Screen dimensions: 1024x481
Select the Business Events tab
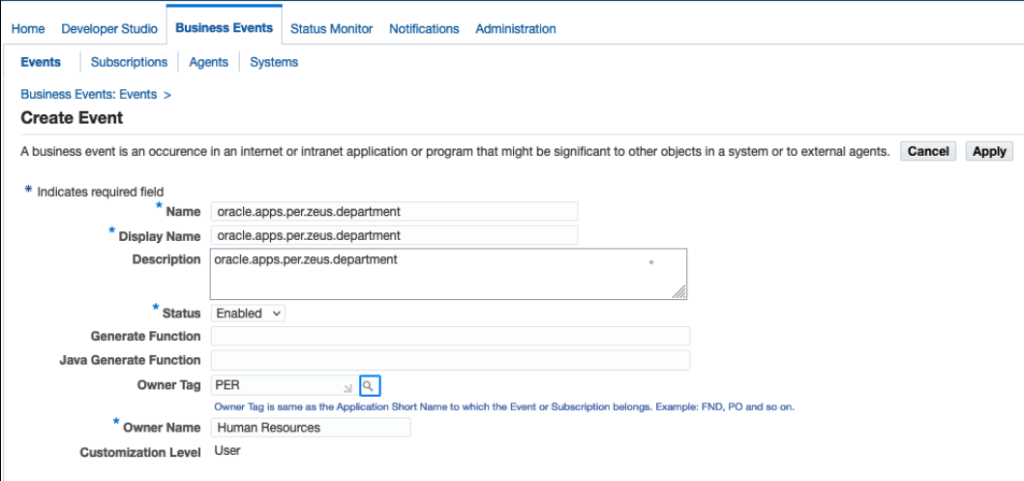pos(224,28)
